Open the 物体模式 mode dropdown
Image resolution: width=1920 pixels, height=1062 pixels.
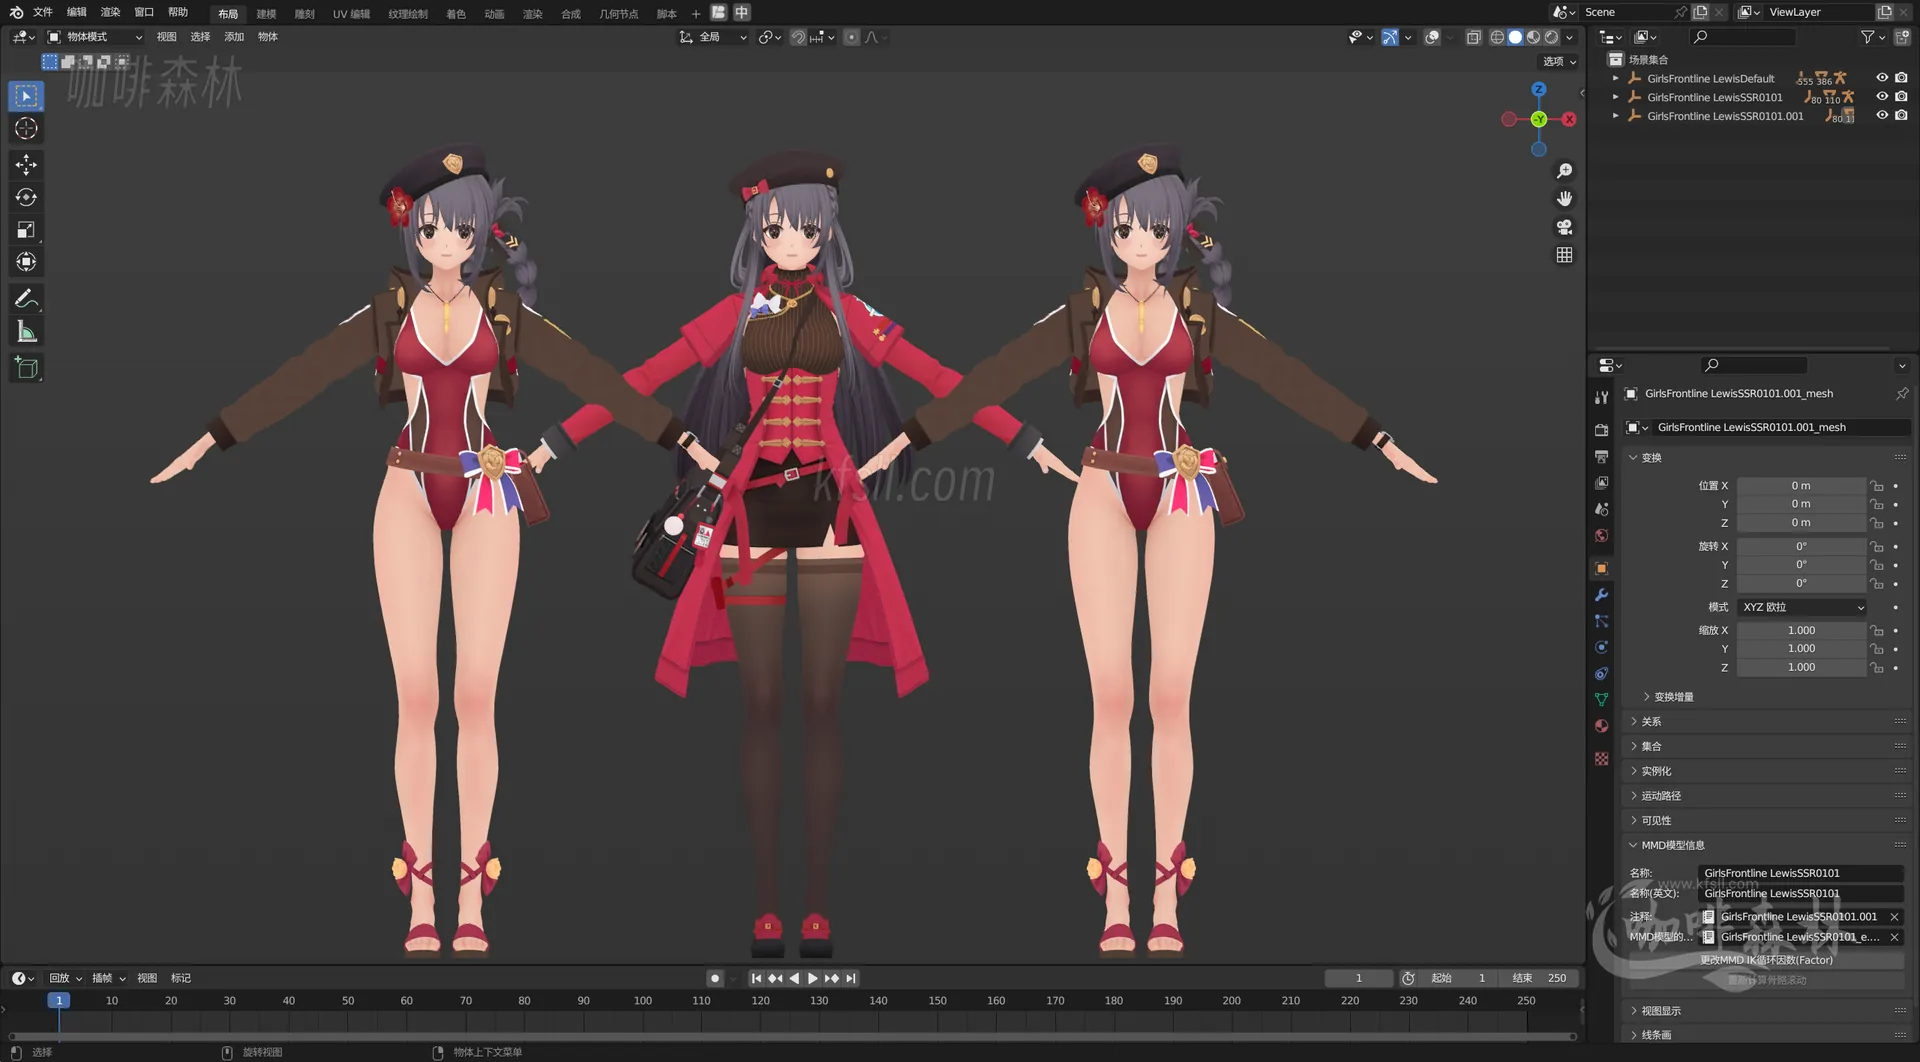95,36
